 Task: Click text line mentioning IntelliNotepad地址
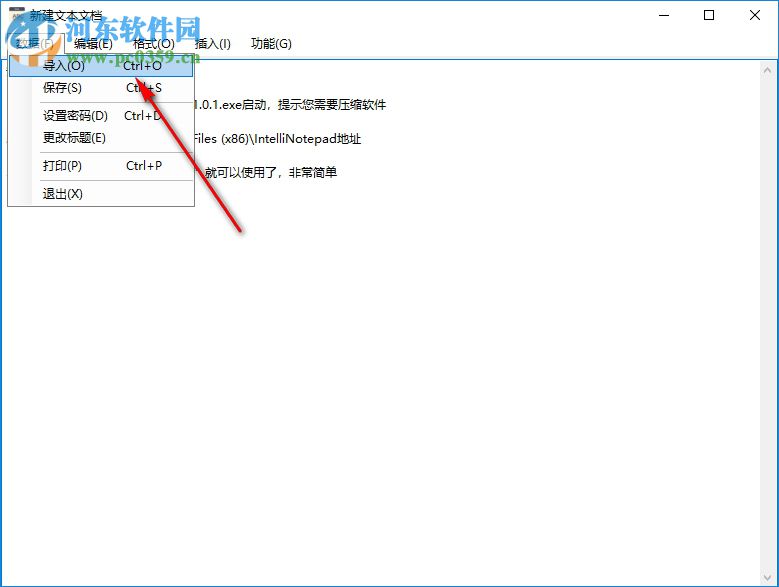tap(277, 139)
